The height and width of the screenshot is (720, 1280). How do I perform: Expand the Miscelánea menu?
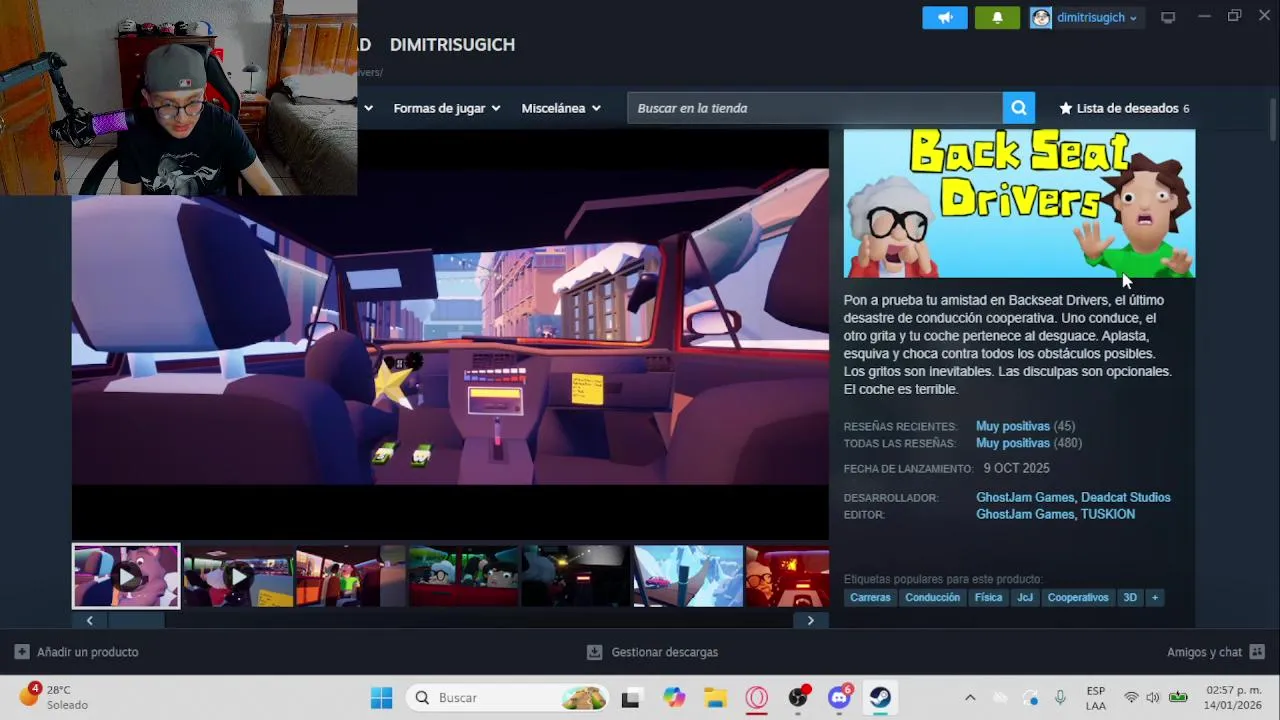coord(561,108)
